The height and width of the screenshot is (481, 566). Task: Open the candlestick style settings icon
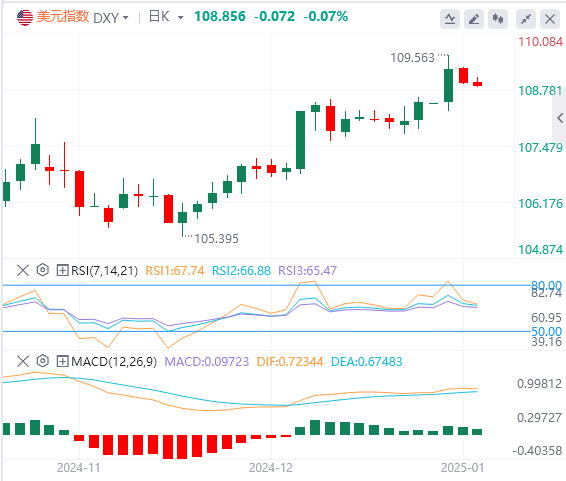498,19
